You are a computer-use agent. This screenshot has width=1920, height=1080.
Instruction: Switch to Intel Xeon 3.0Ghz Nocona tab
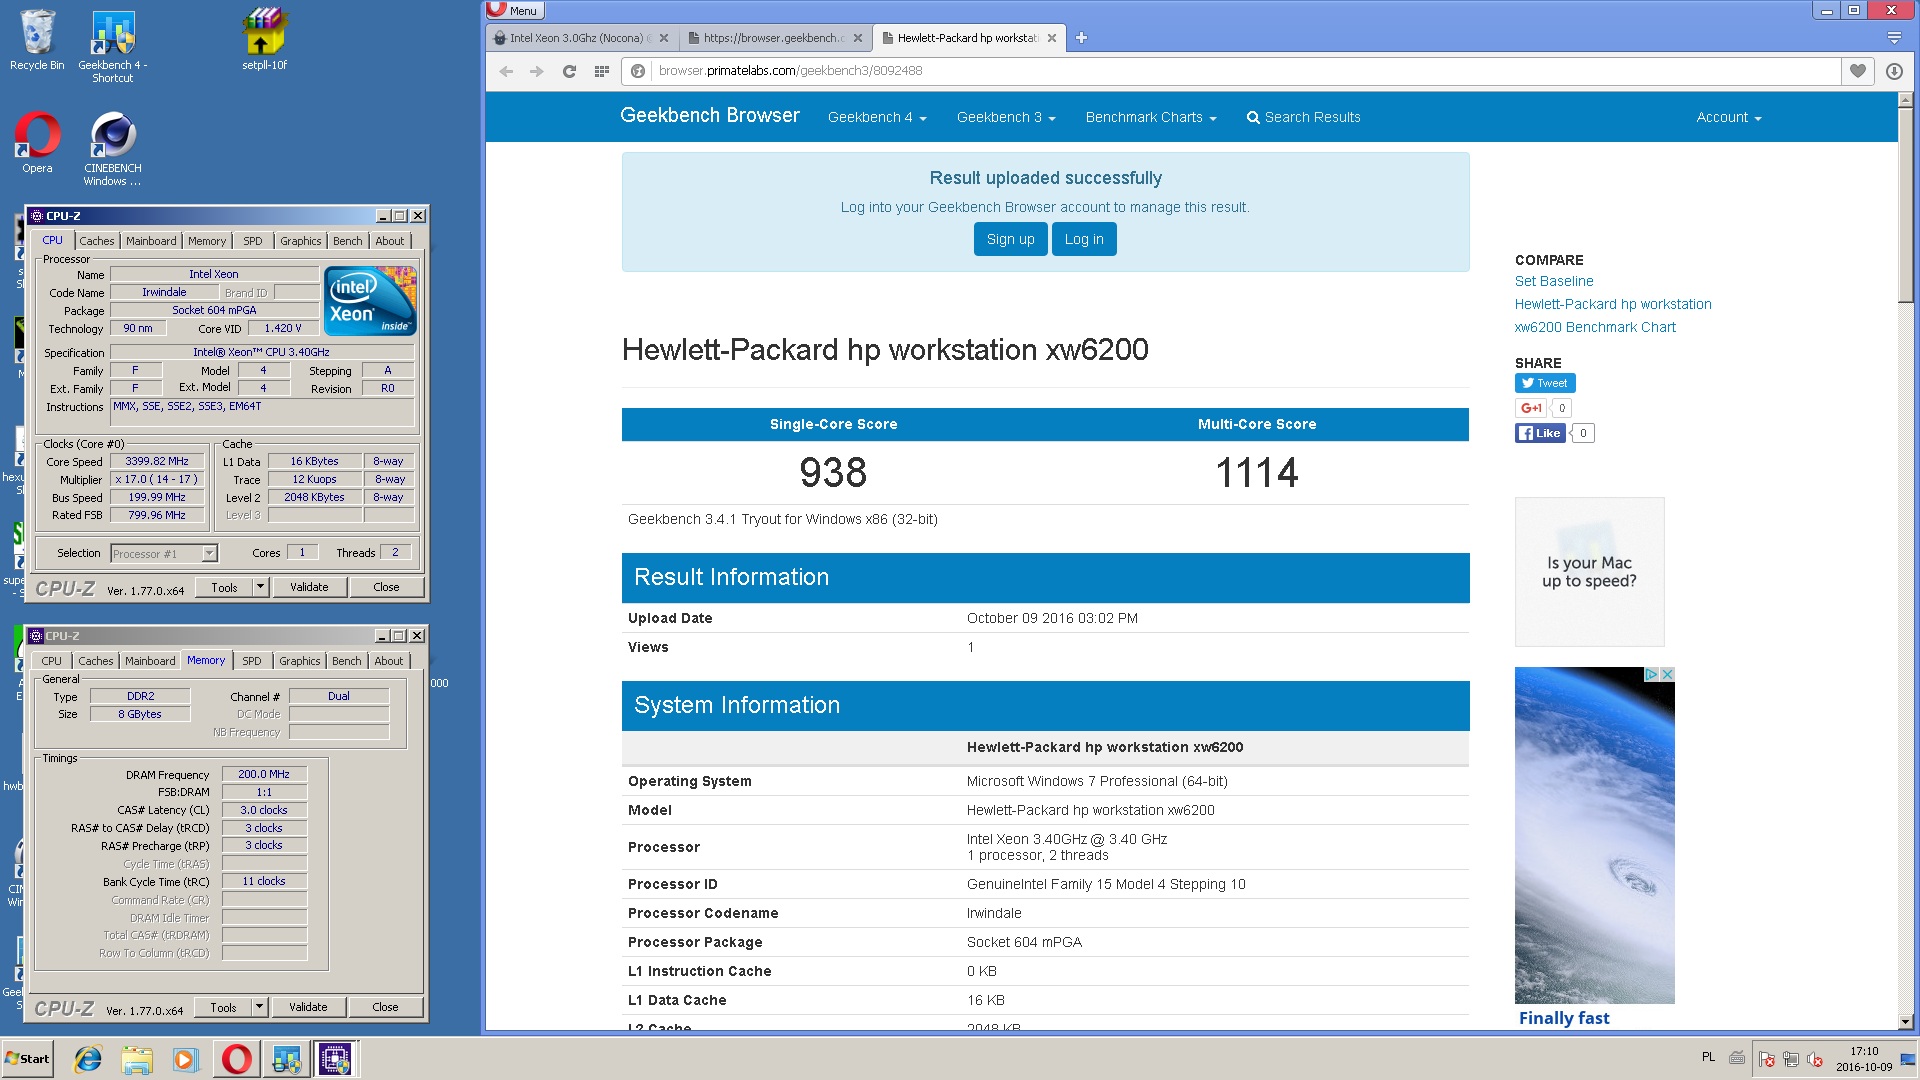(x=581, y=38)
